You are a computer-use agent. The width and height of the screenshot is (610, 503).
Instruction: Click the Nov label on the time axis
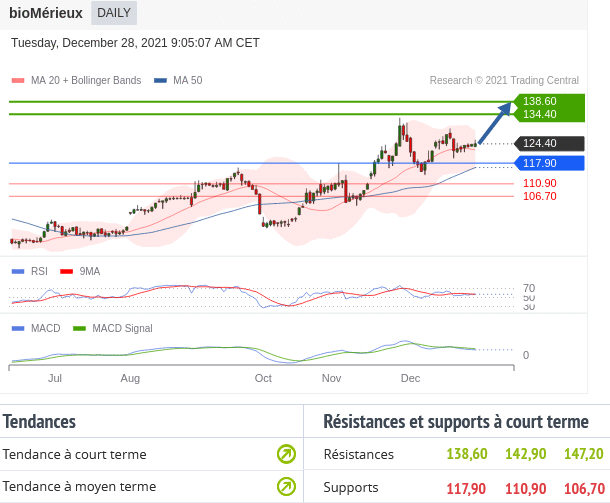[x=331, y=378]
